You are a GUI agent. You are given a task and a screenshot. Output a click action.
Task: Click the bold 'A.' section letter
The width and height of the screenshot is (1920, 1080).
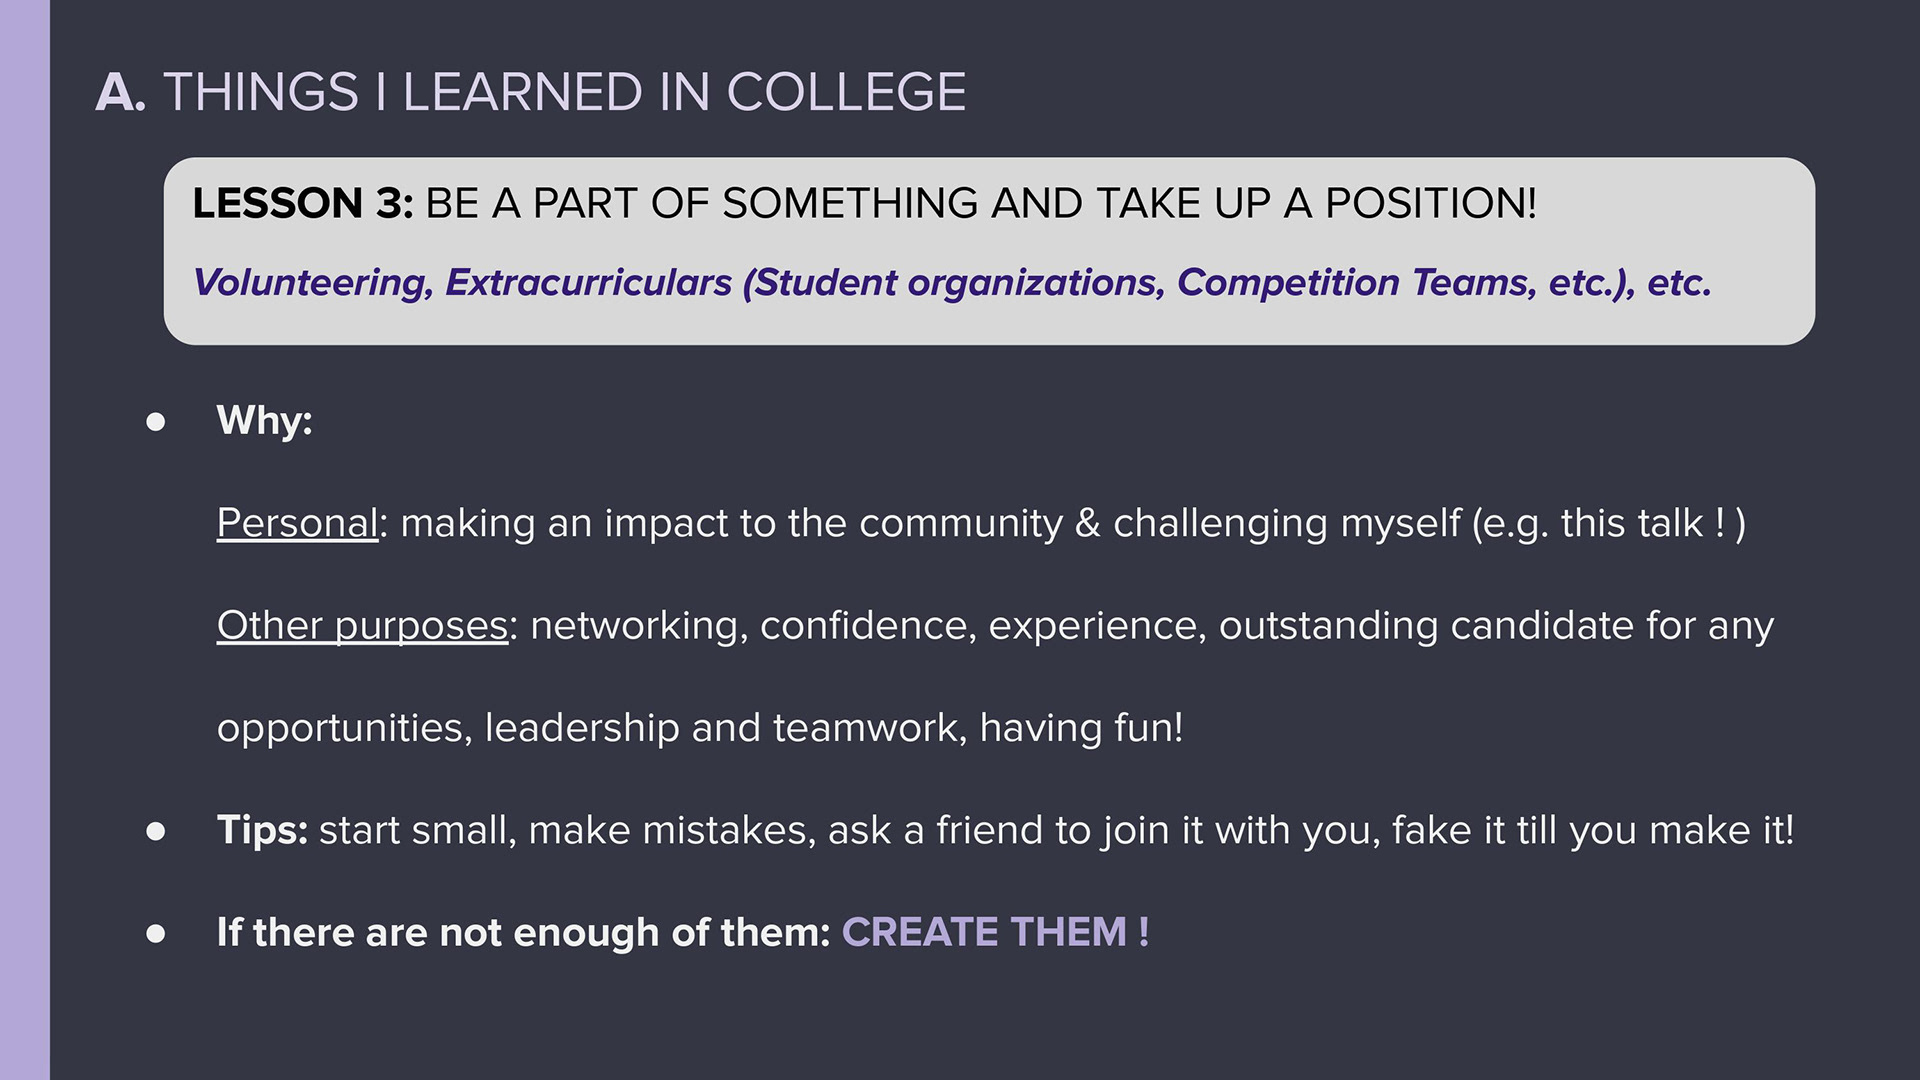pyautogui.click(x=121, y=92)
